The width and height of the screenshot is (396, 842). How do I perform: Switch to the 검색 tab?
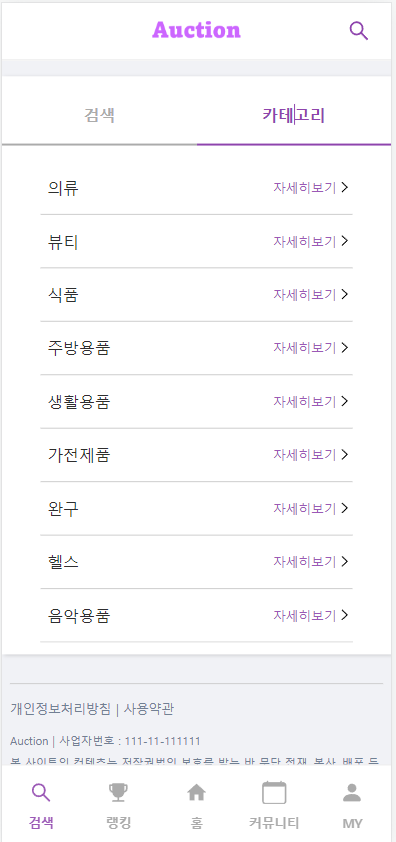coord(99,115)
